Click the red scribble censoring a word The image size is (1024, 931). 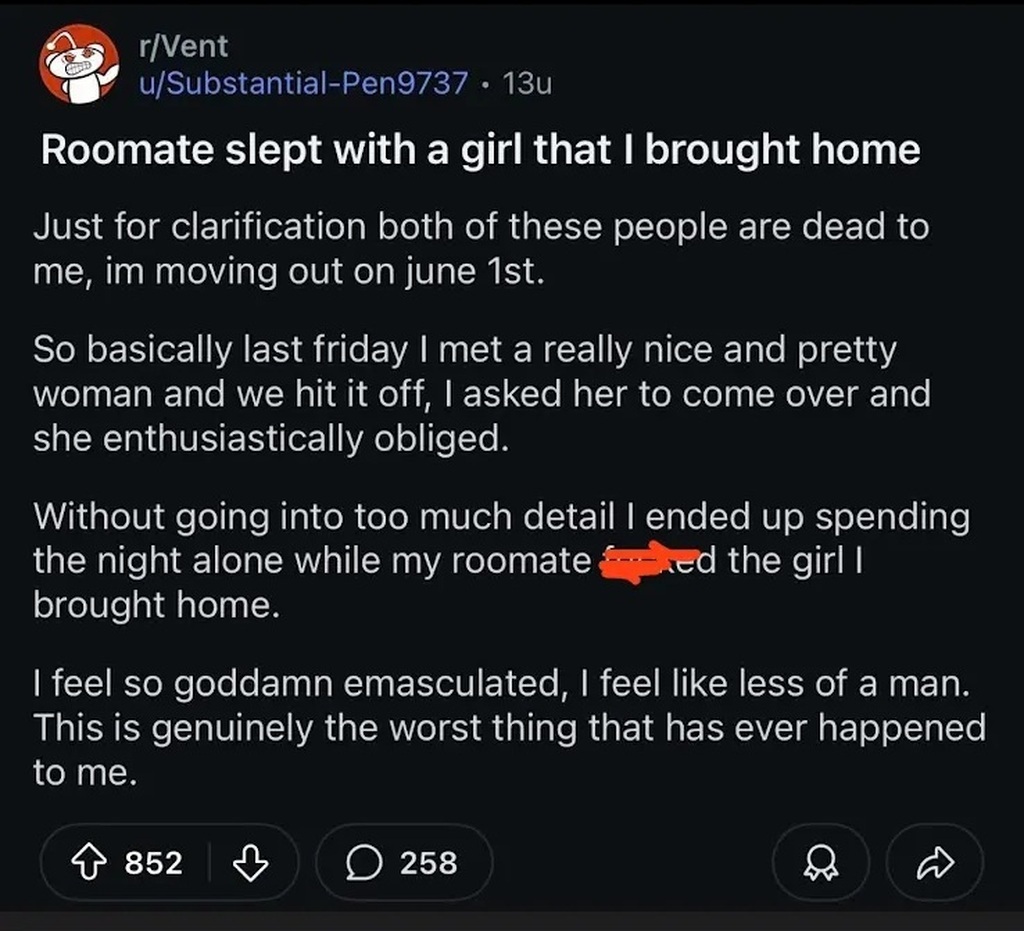648,560
